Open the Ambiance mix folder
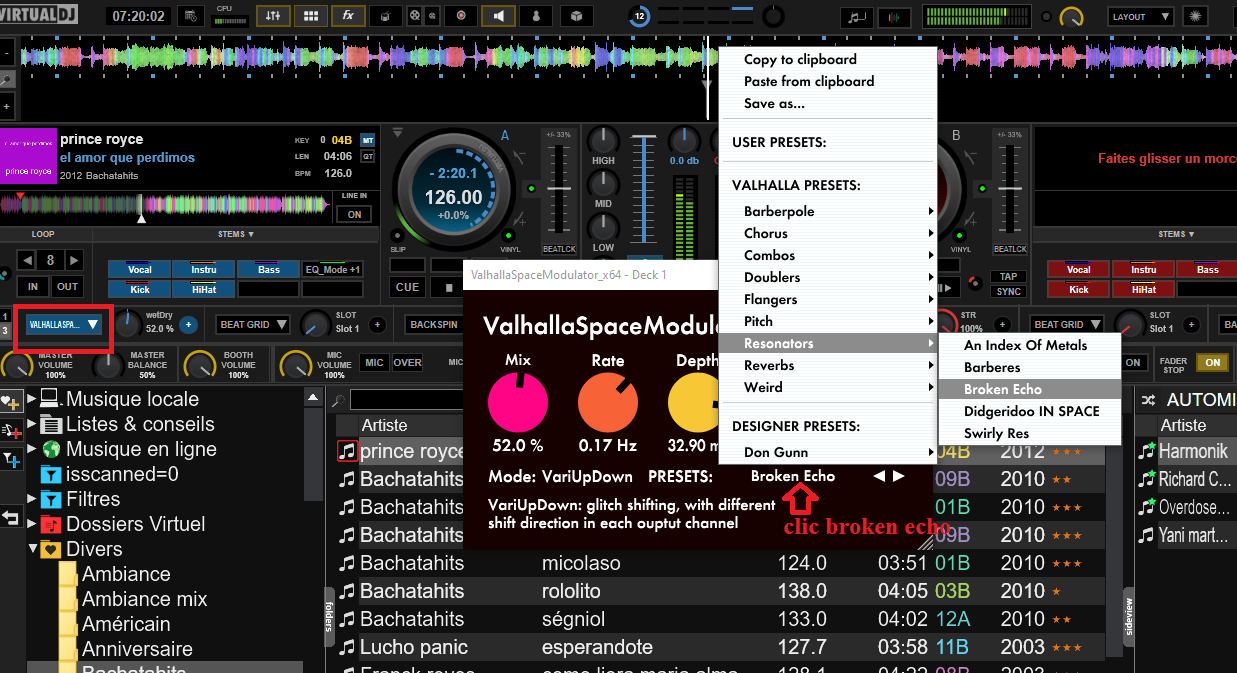Screen dimensions: 1237x673 pos(144,599)
